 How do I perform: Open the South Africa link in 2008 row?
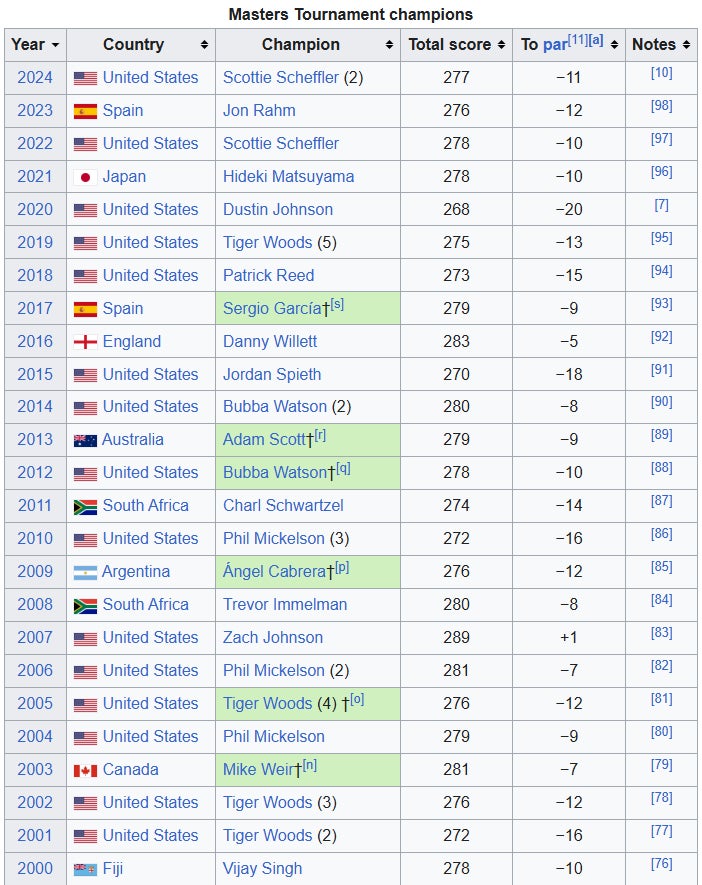tap(145, 605)
